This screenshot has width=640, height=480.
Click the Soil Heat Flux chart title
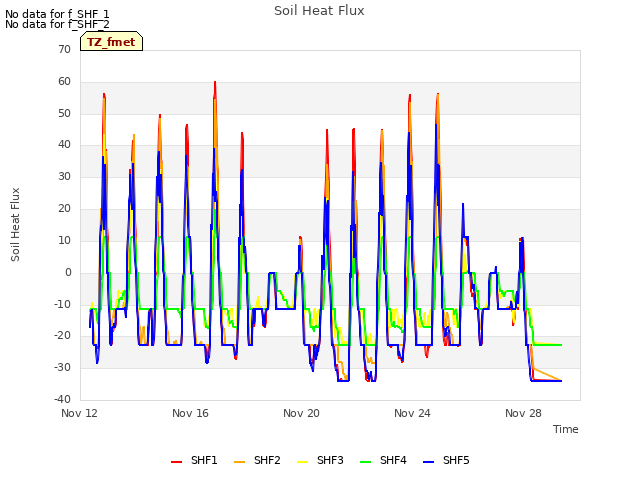[x=319, y=11]
